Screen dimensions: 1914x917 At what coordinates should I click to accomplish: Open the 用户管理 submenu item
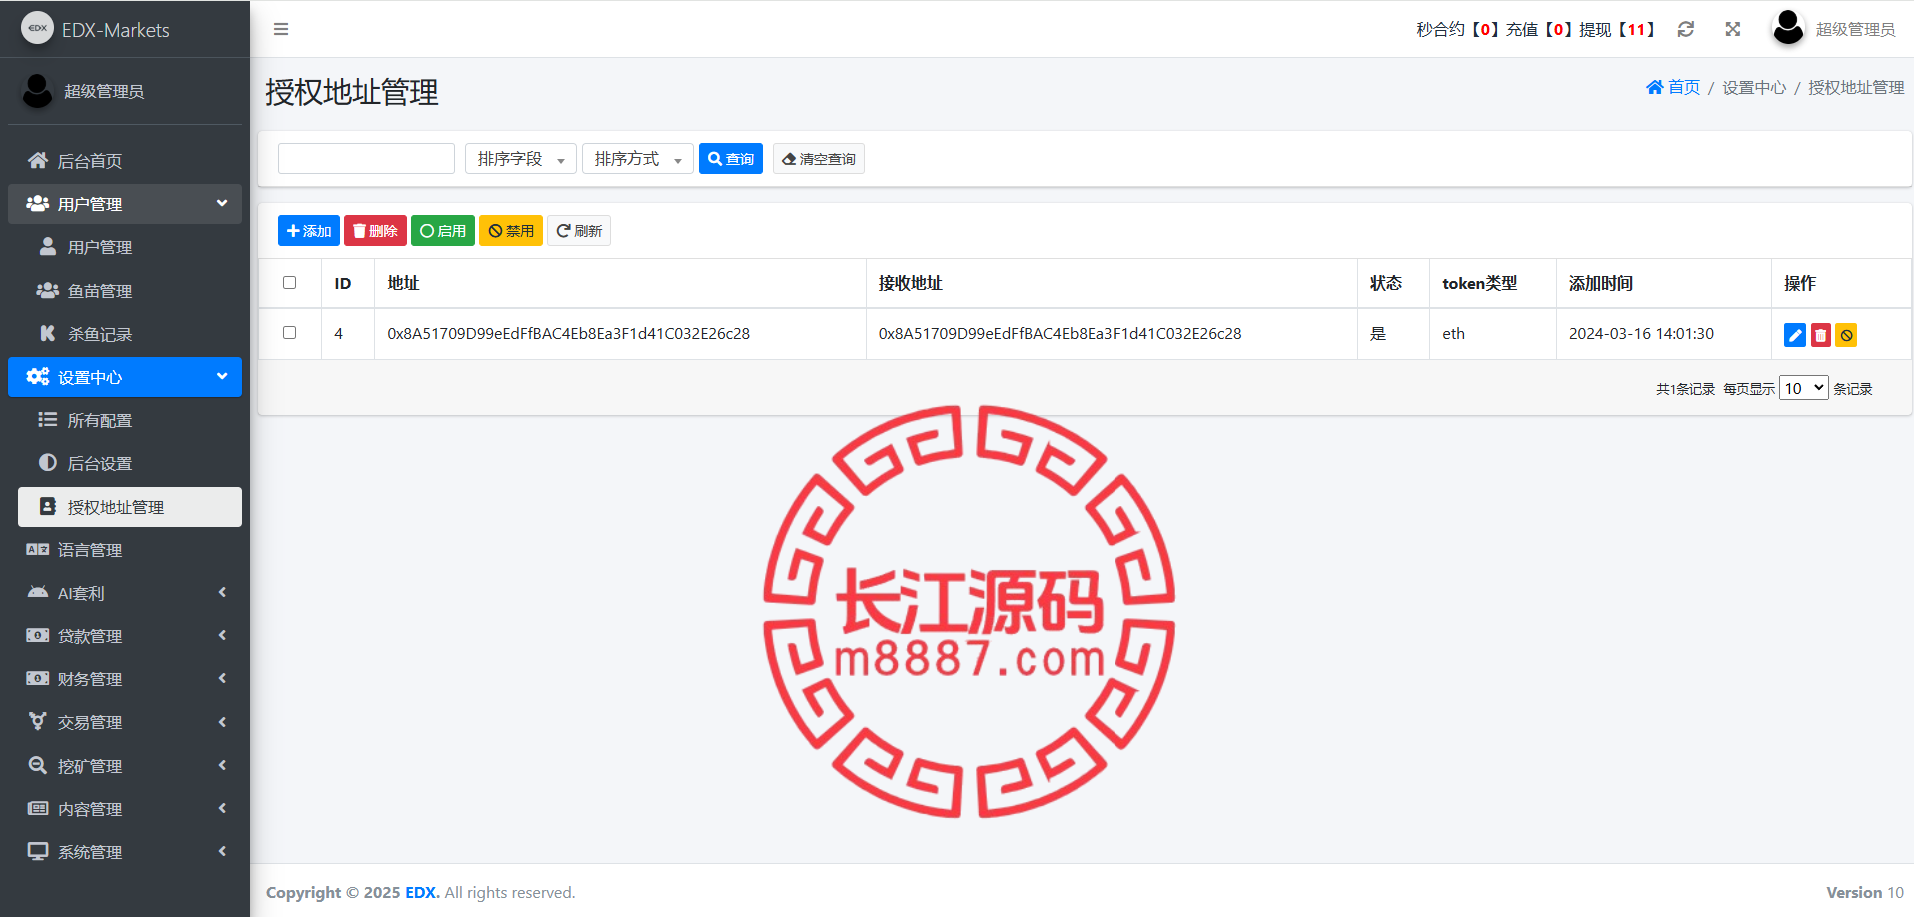click(x=130, y=247)
